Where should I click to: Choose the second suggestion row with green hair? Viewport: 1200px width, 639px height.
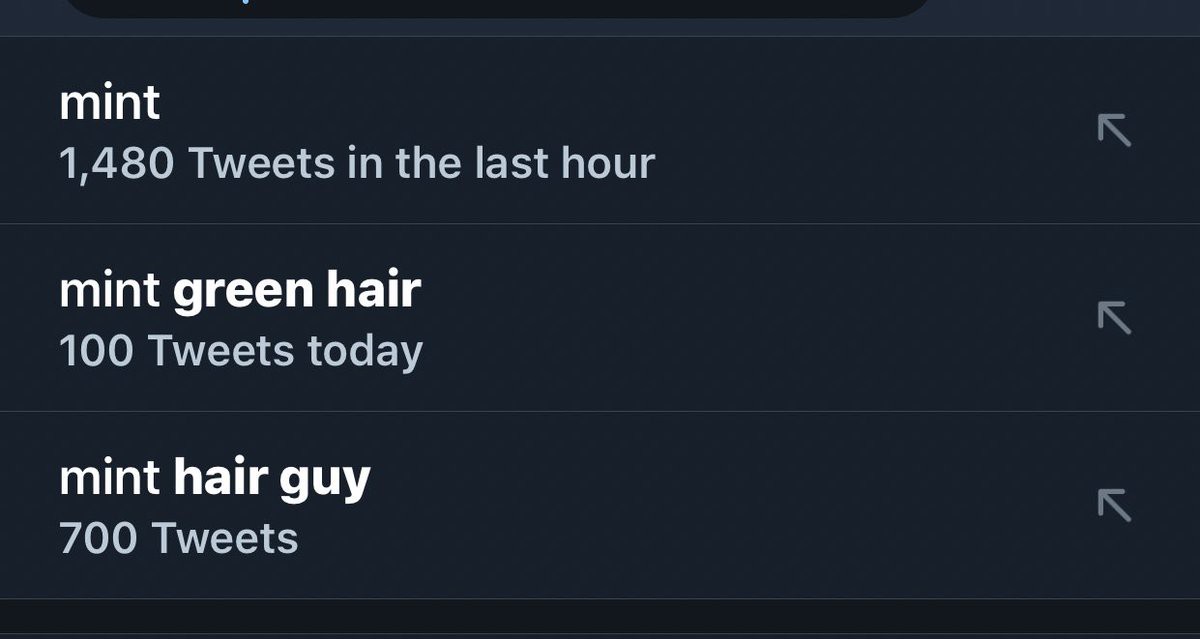pyautogui.click(x=600, y=318)
